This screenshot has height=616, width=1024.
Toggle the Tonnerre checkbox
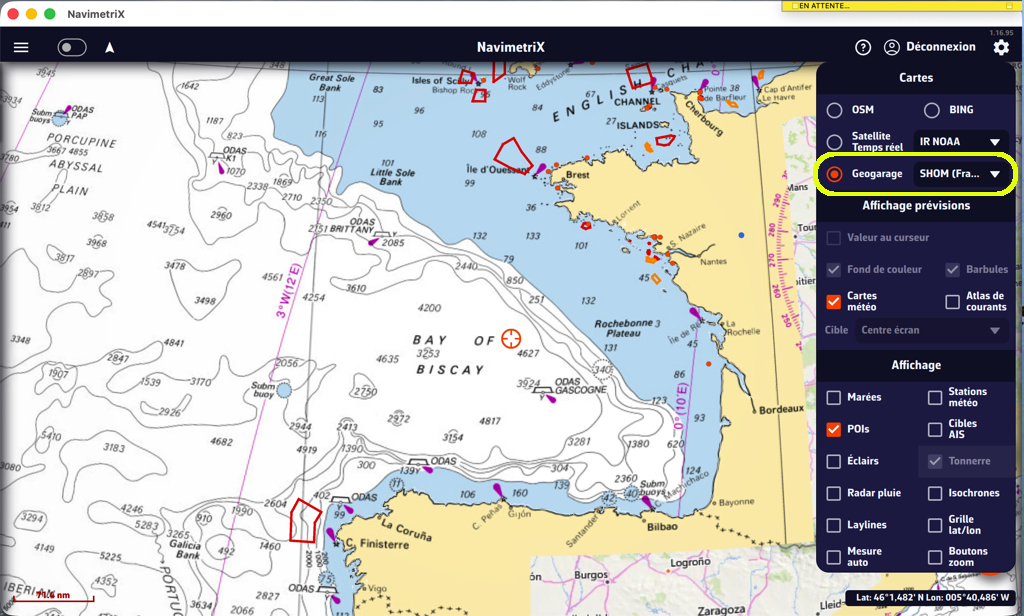935,461
